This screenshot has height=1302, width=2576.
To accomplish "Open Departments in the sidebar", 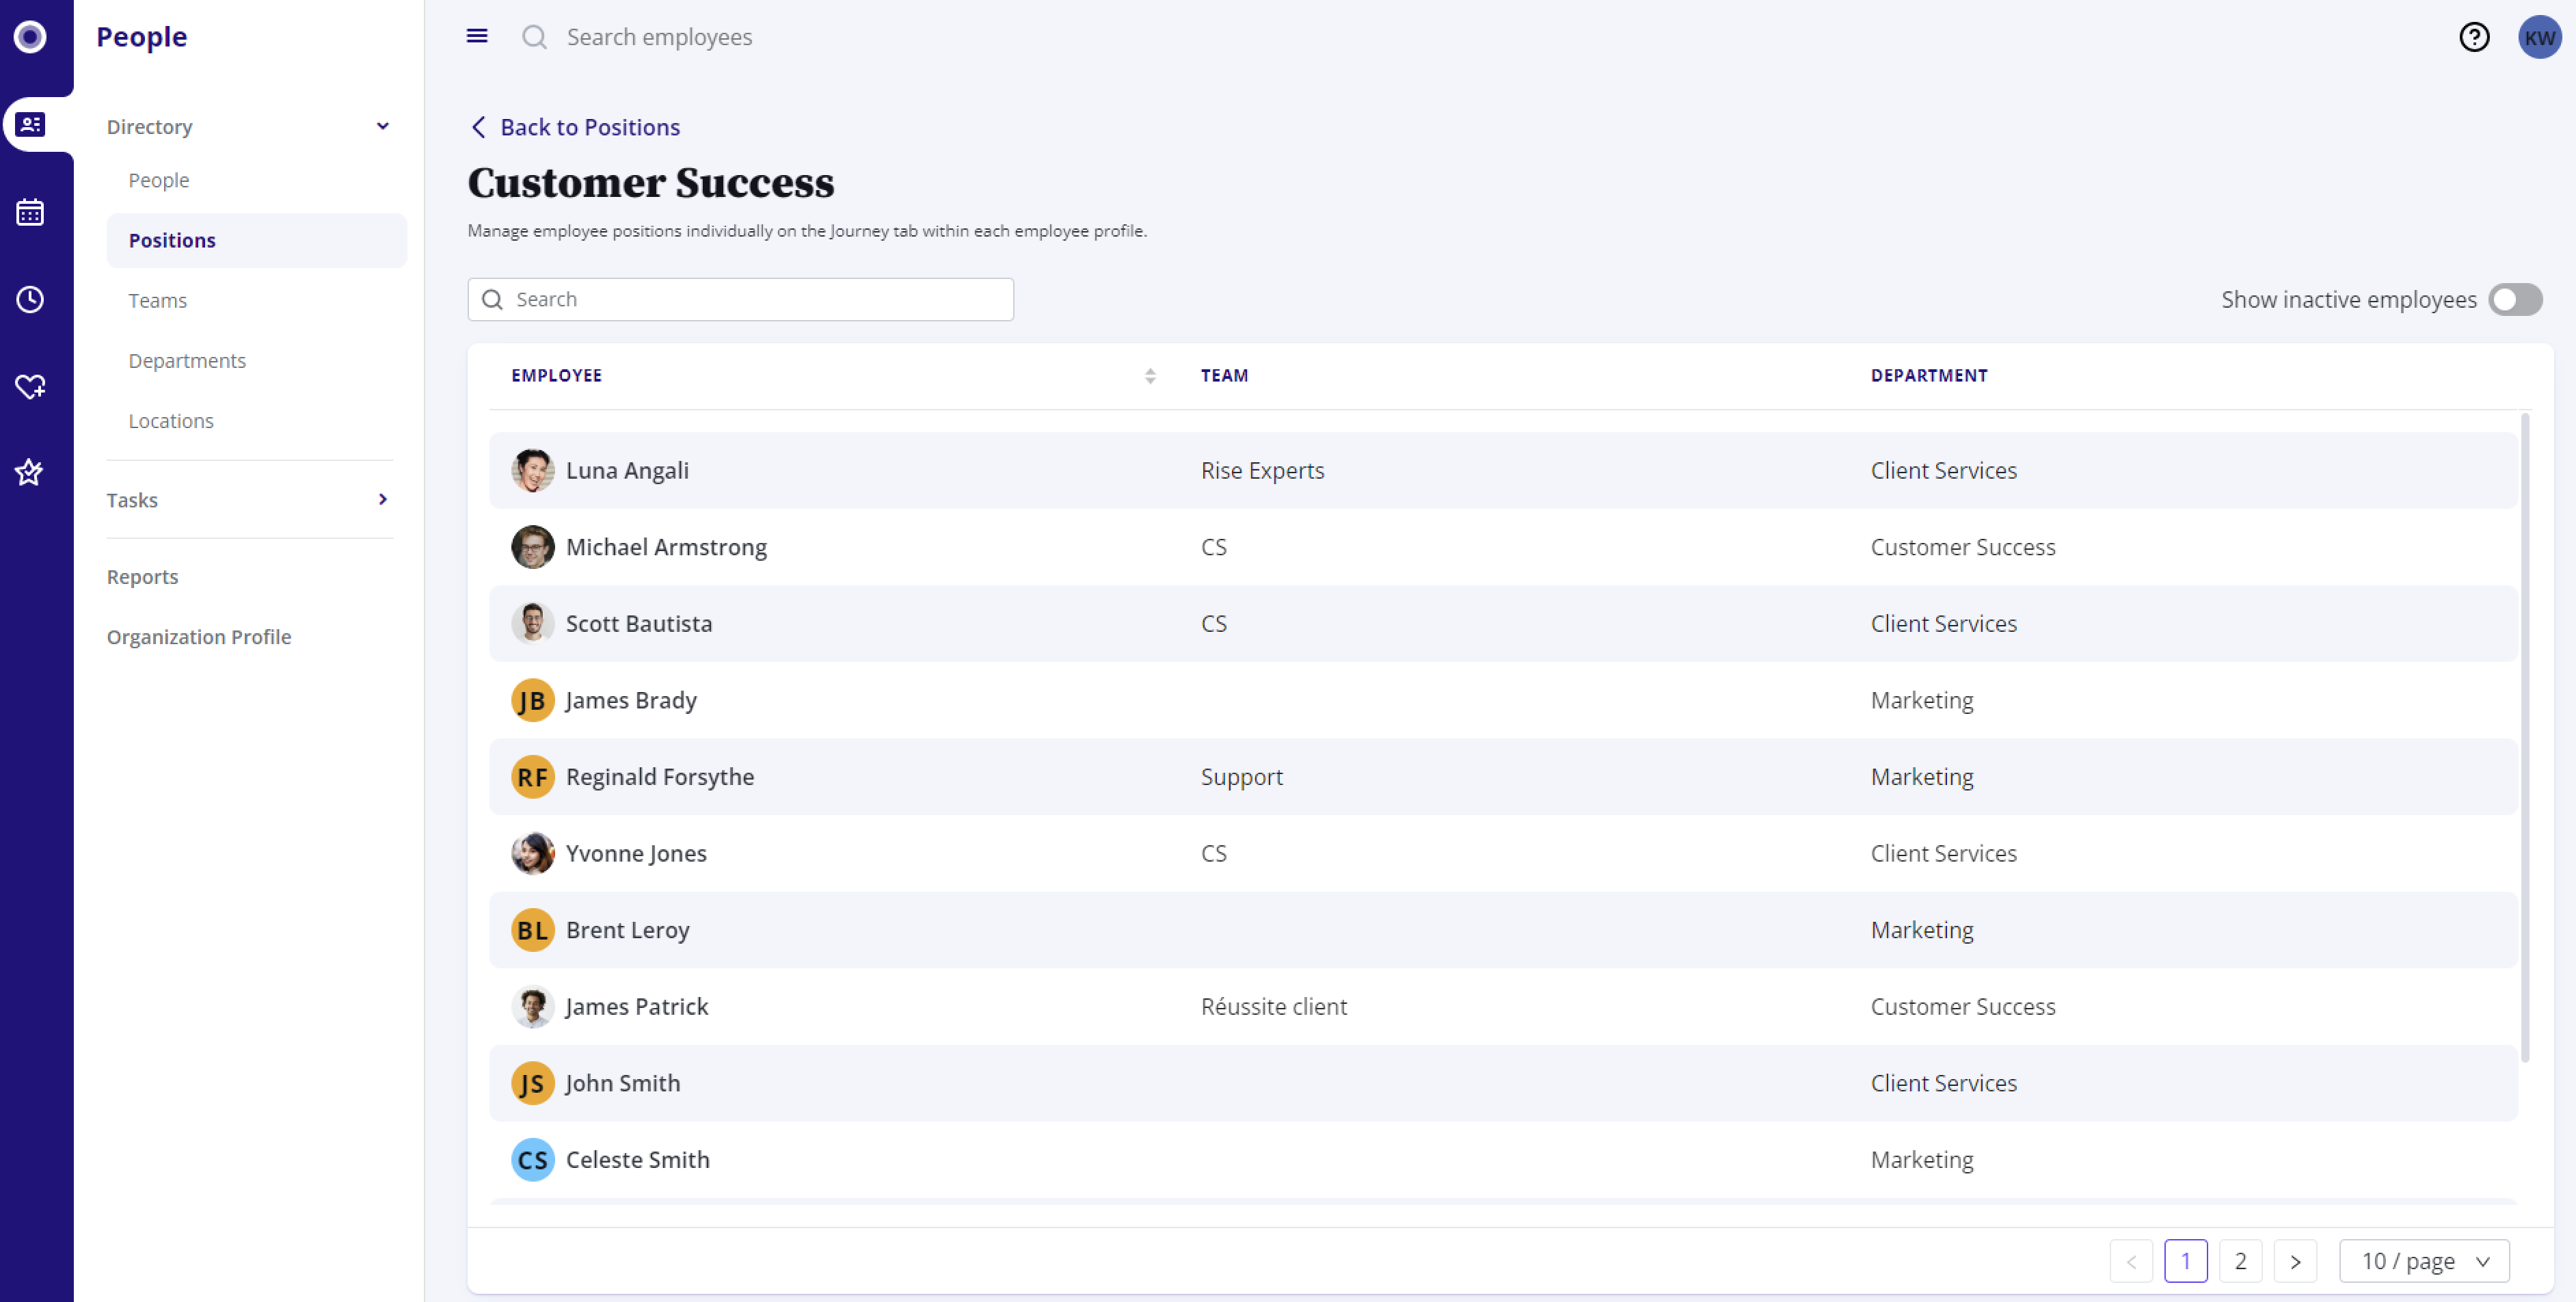I will point(187,360).
